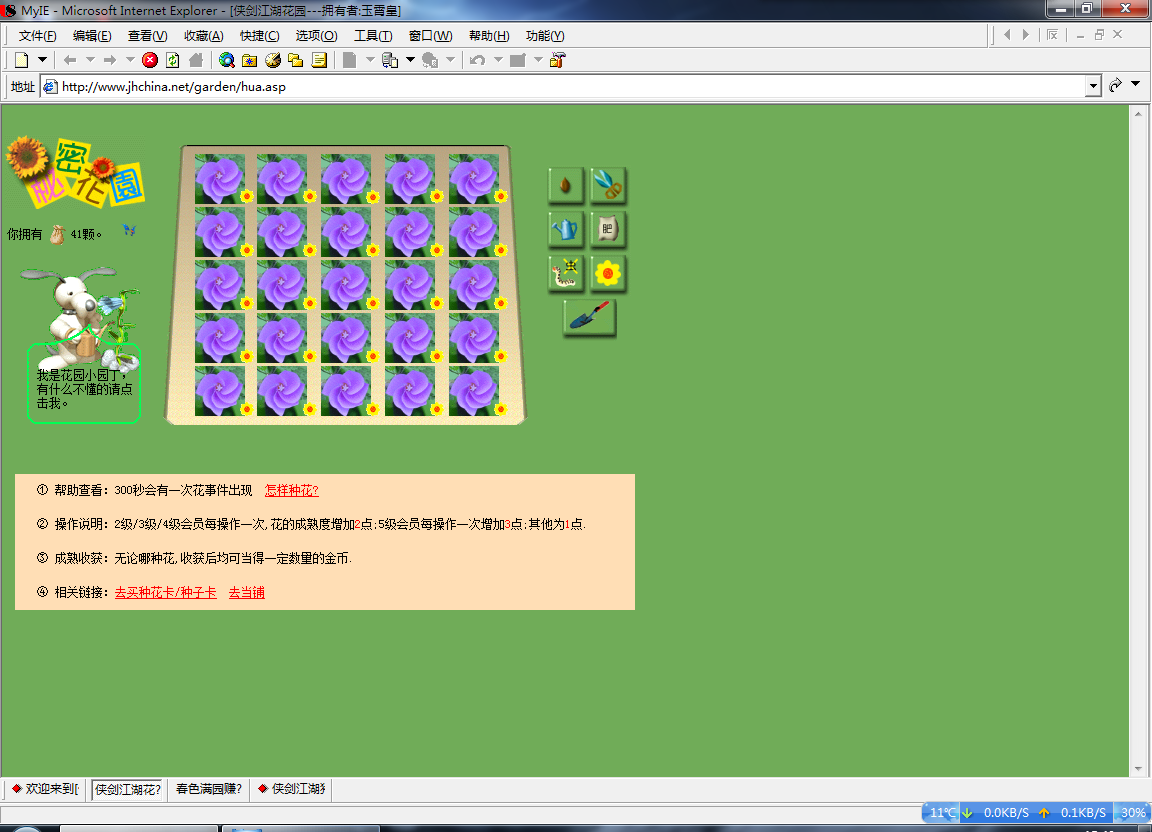Click scrollbar up arrow on page

pos(1138,114)
